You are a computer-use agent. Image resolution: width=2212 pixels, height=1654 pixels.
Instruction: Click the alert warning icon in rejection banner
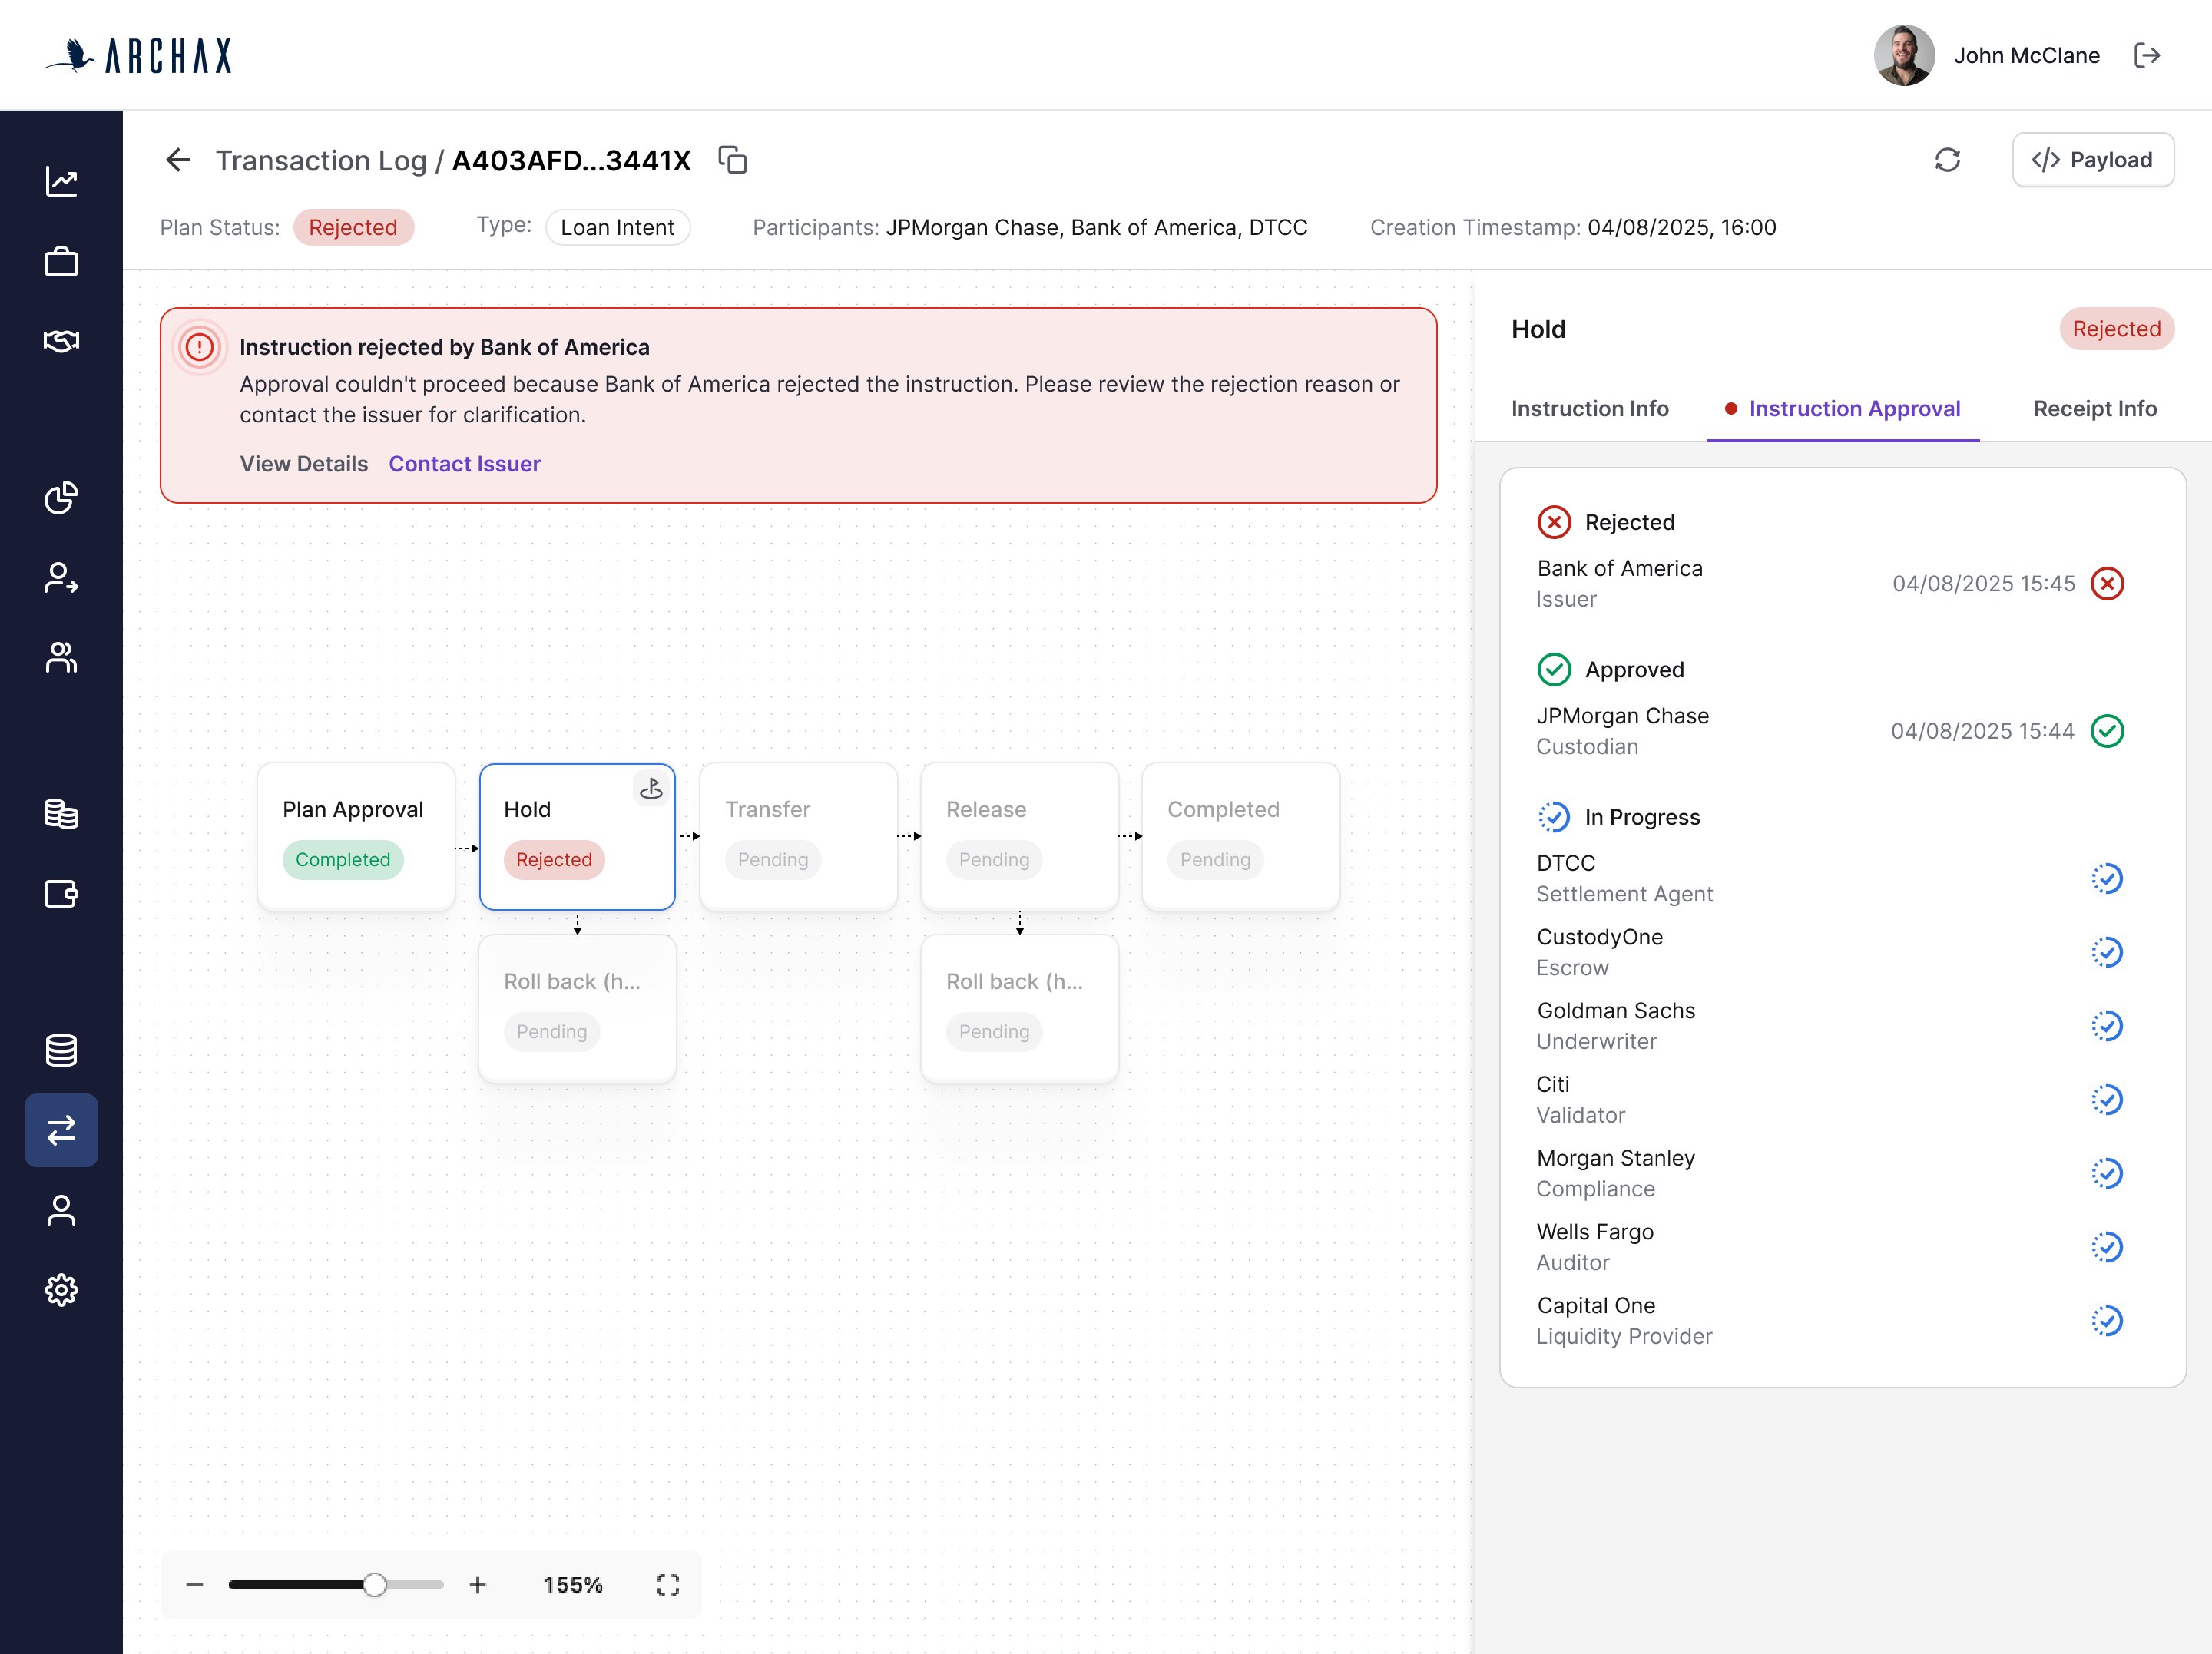tap(200, 347)
